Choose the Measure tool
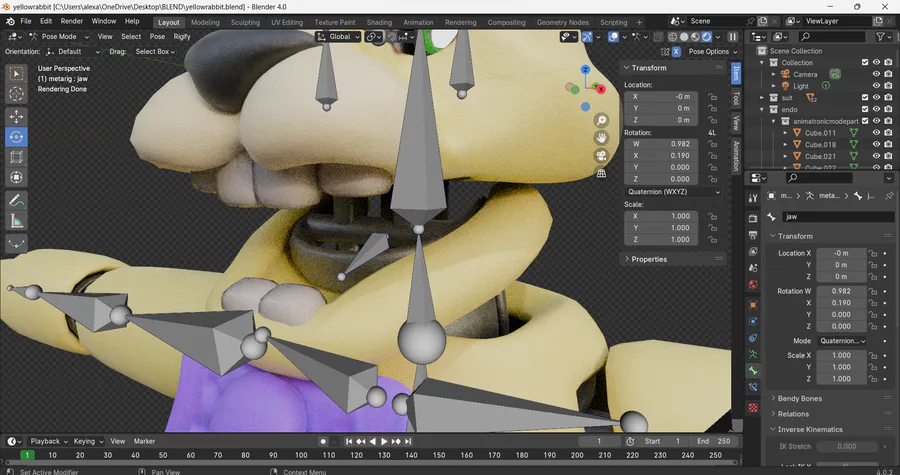The height and width of the screenshot is (475, 900). click(x=16, y=220)
